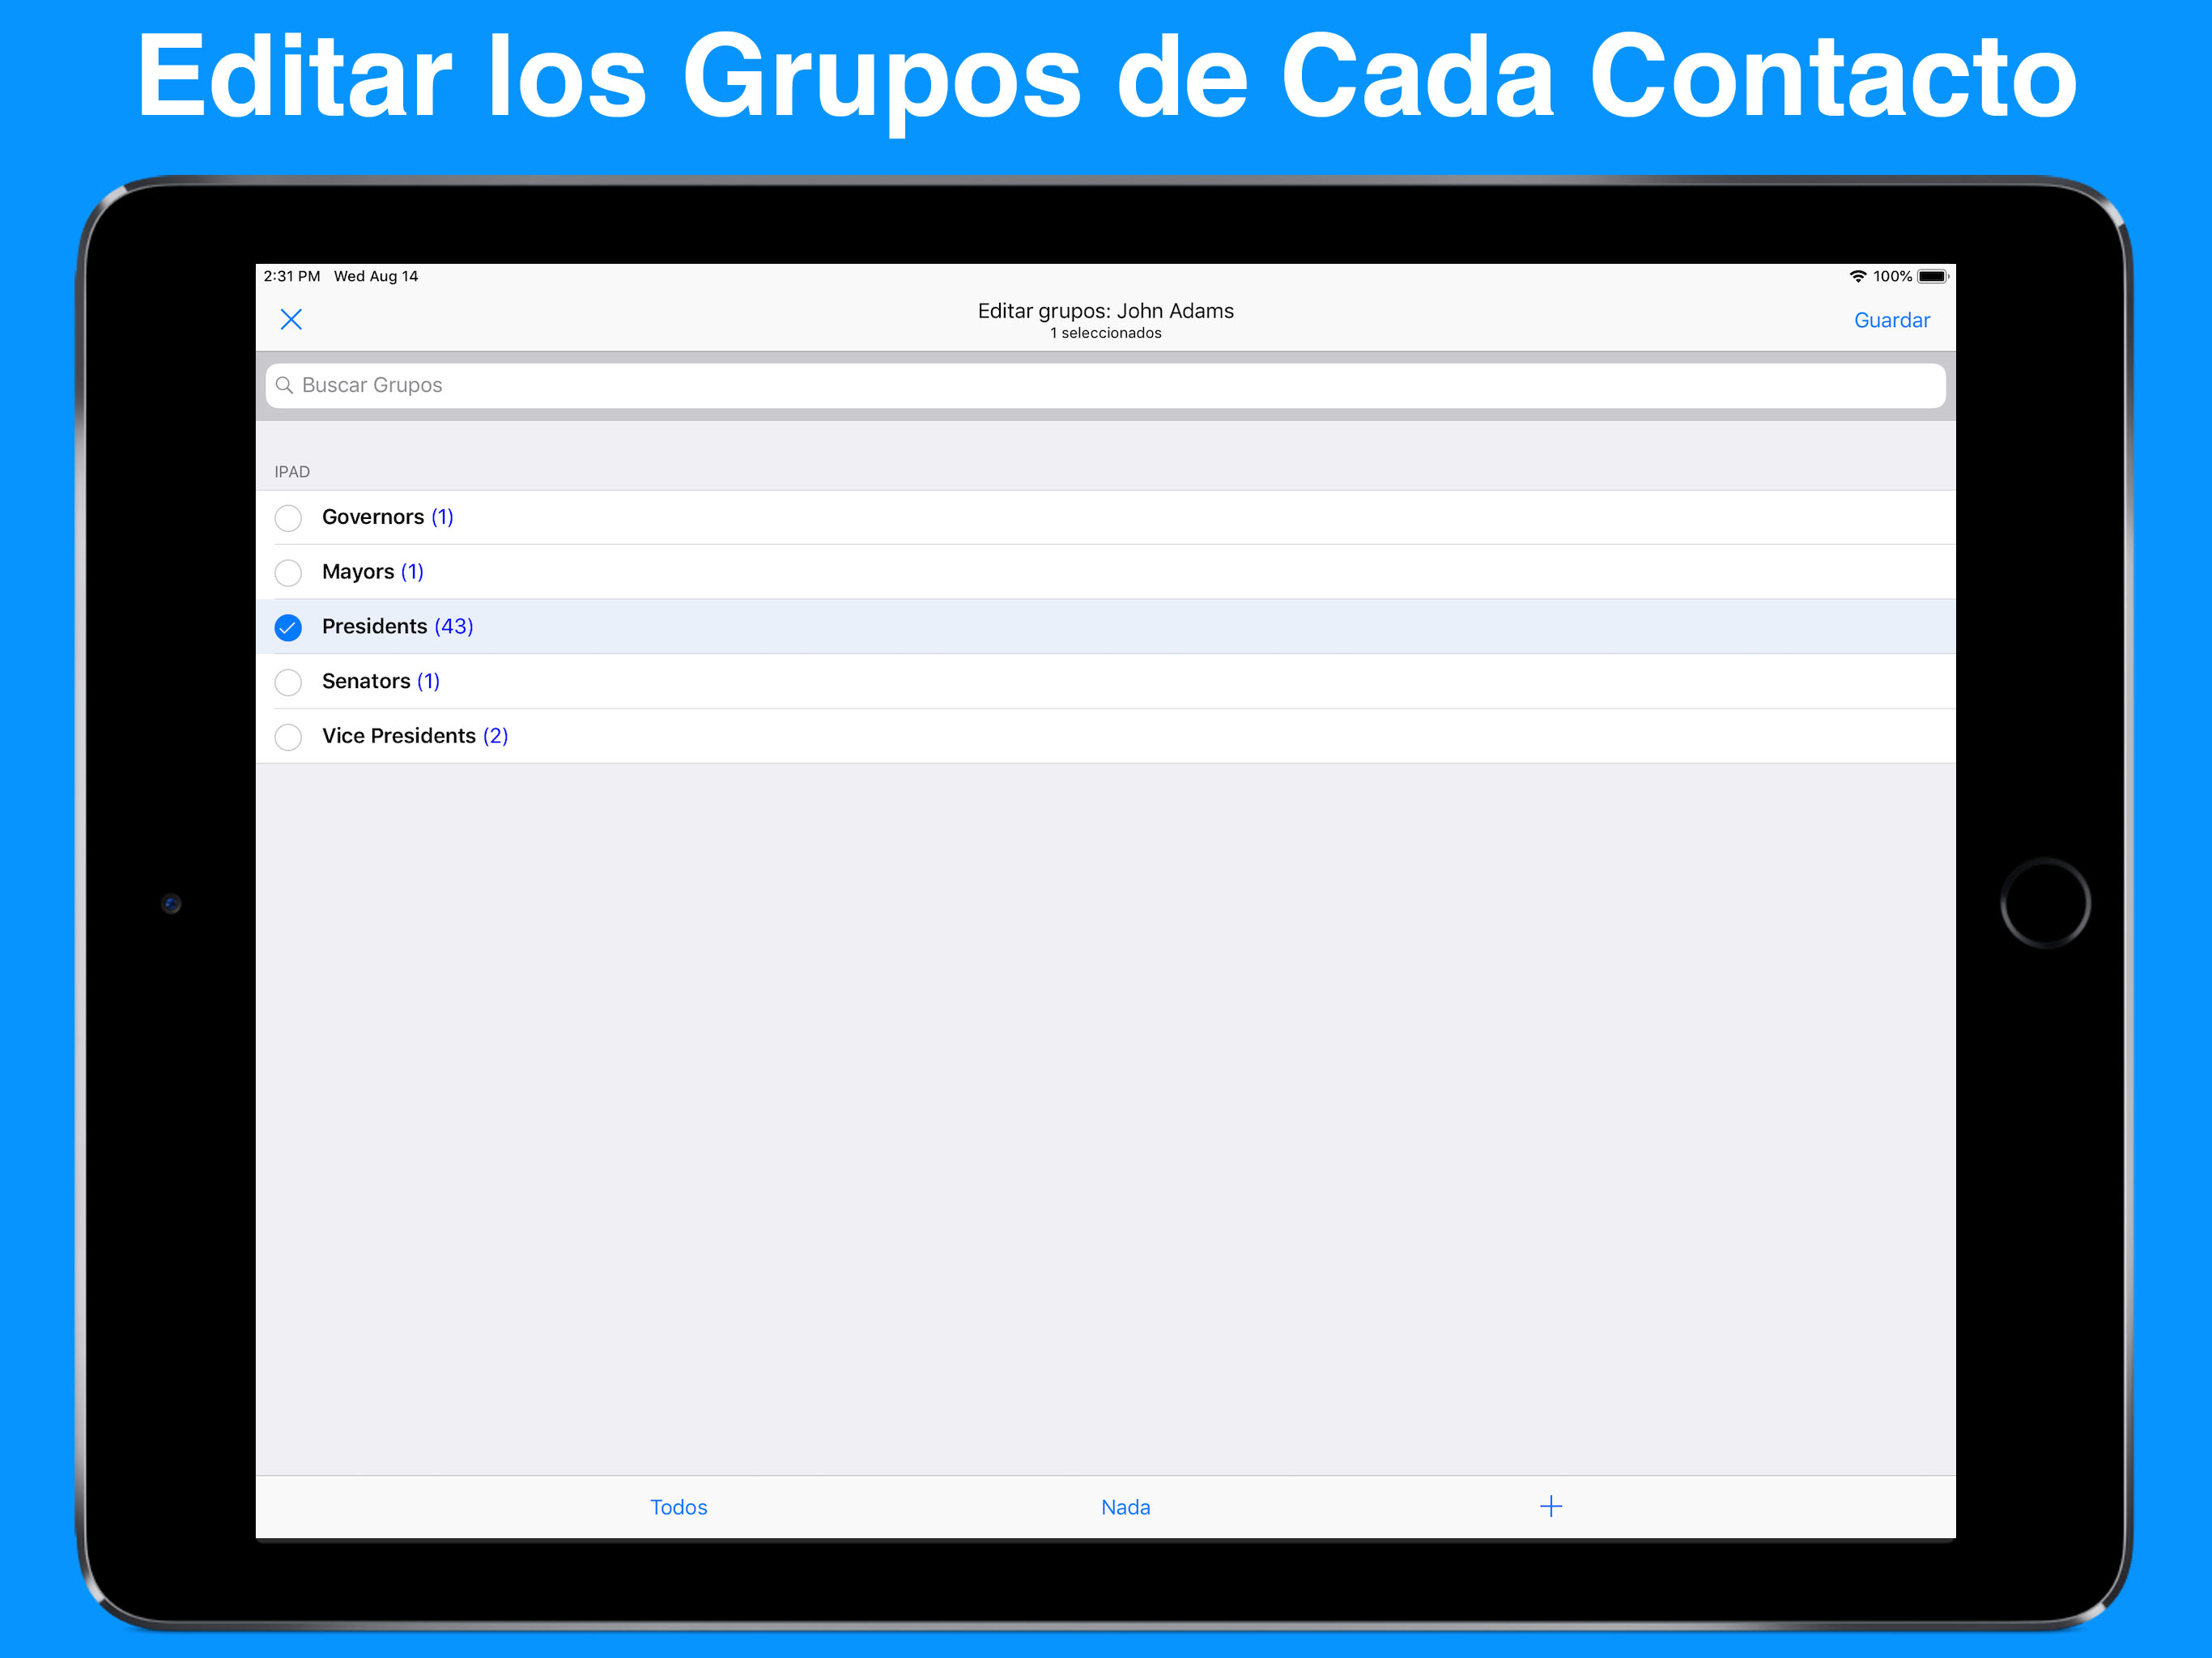Click the search magnifier icon
The height and width of the screenshot is (1658, 2212).
click(x=284, y=385)
